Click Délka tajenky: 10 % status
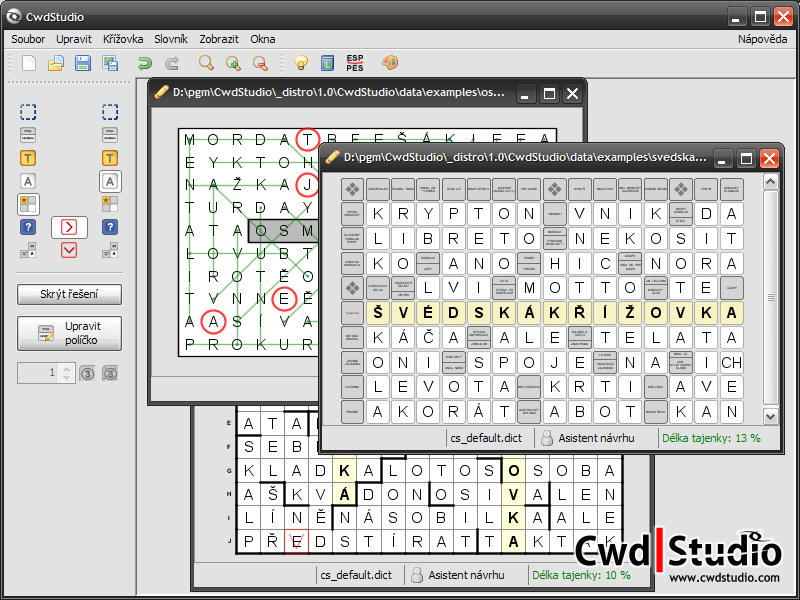The height and width of the screenshot is (600, 800). pos(581,575)
